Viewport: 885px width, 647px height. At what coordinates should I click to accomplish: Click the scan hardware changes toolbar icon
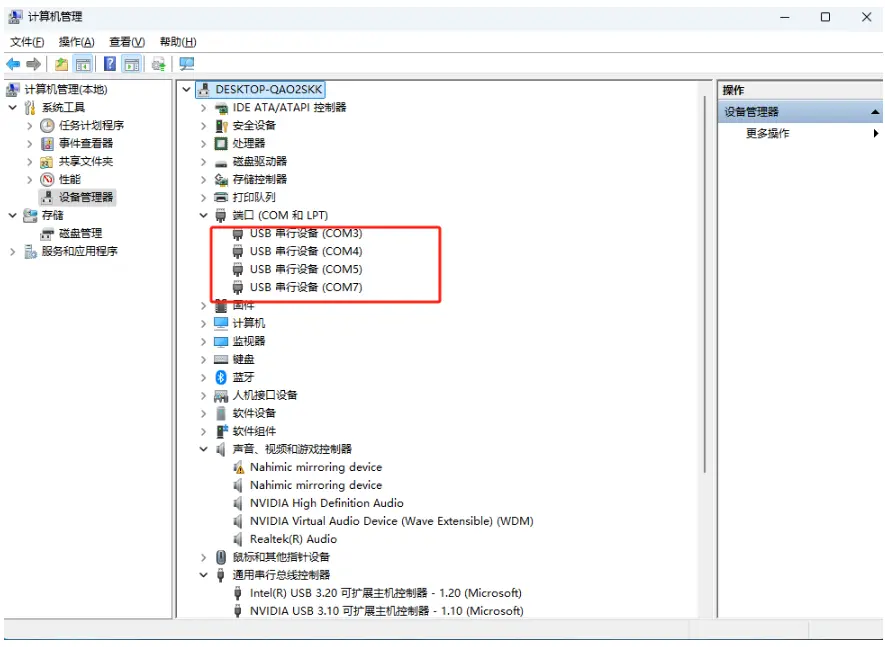(x=159, y=64)
